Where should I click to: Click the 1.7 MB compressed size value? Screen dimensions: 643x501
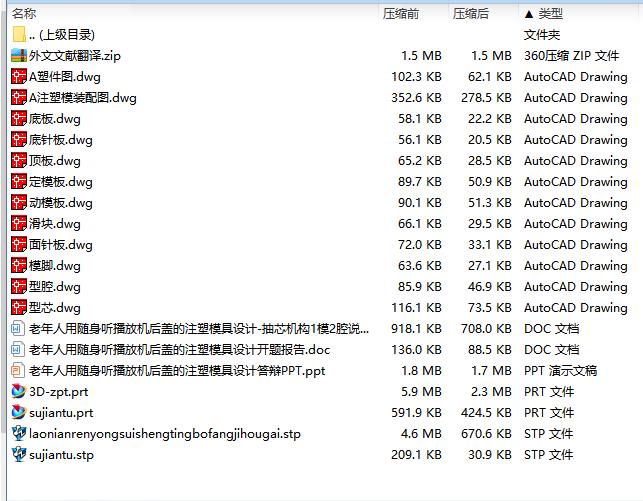tap(491, 371)
